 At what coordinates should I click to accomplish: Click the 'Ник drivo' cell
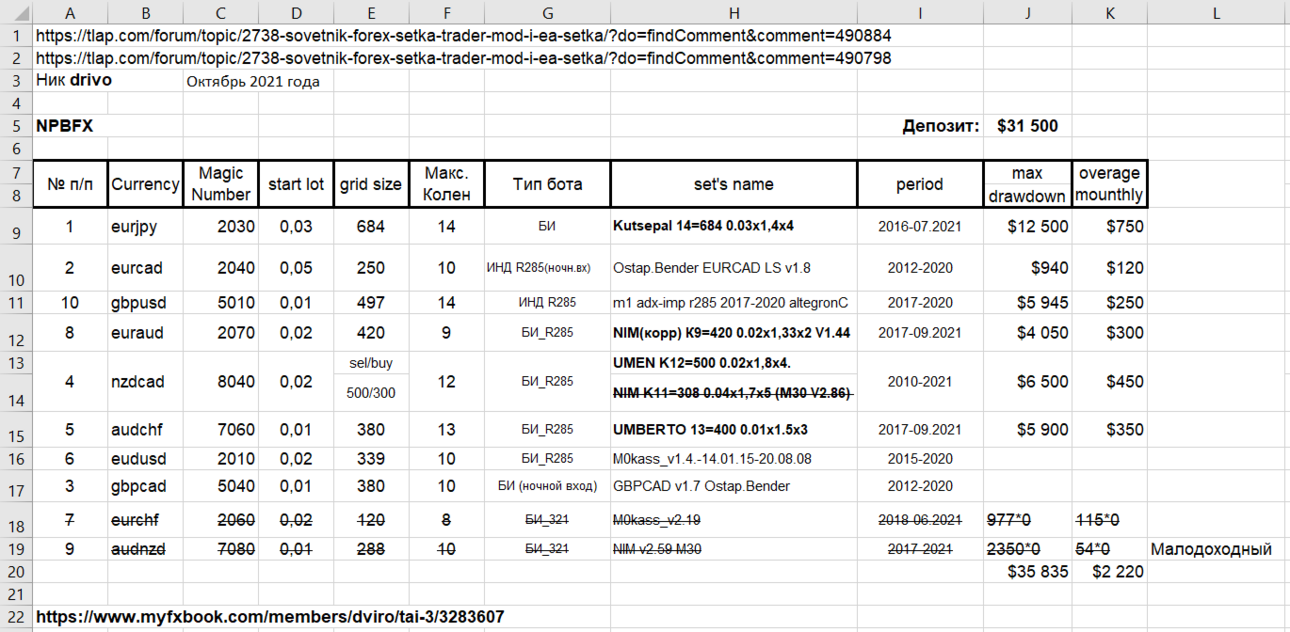pyautogui.click(x=74, y=80)
